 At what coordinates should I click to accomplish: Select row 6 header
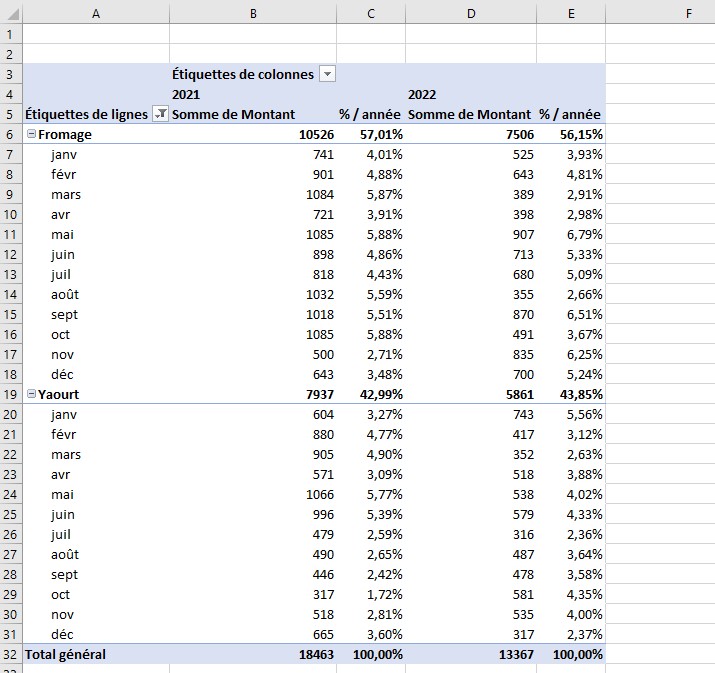pos(11,135)
